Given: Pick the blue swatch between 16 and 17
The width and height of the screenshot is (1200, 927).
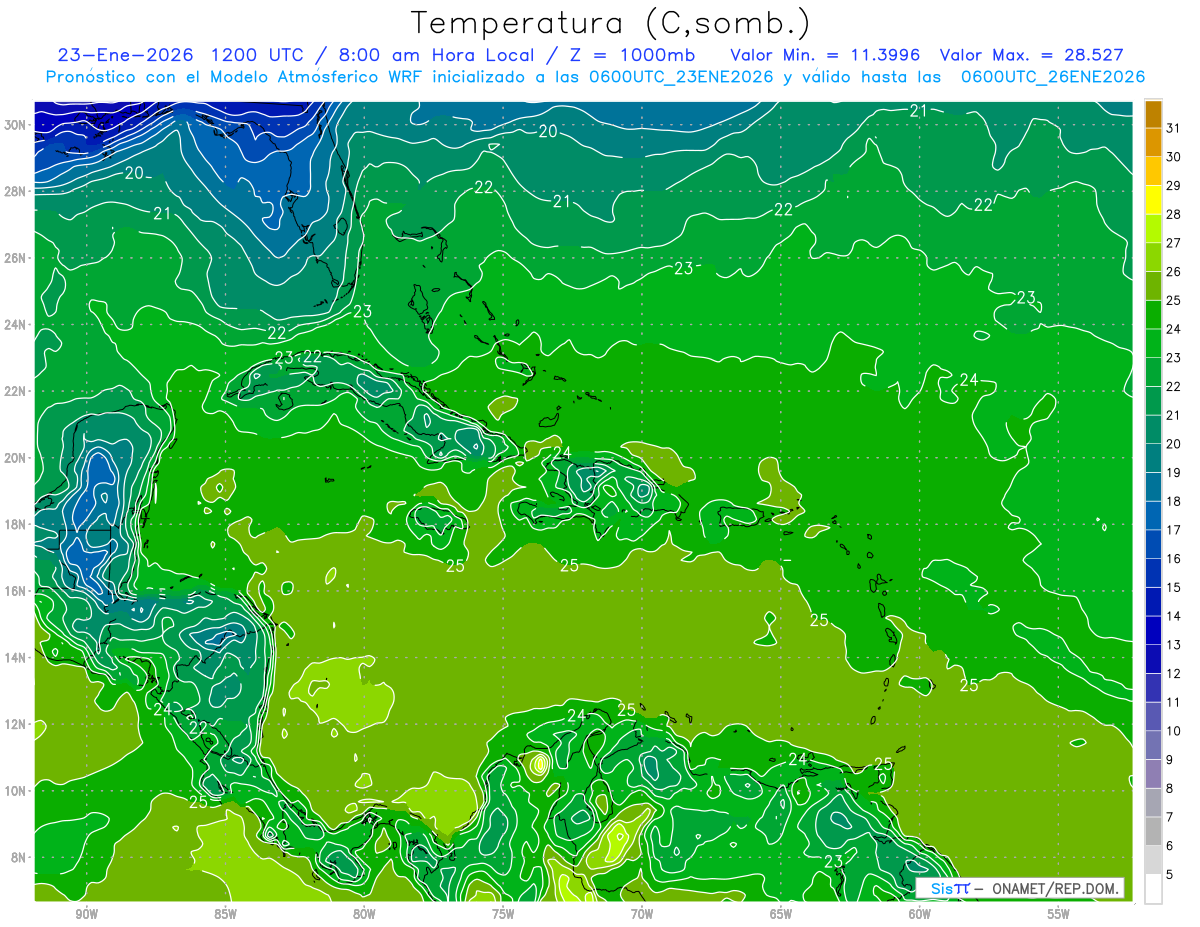Looking at the screenshot, I should (1153, 544).
